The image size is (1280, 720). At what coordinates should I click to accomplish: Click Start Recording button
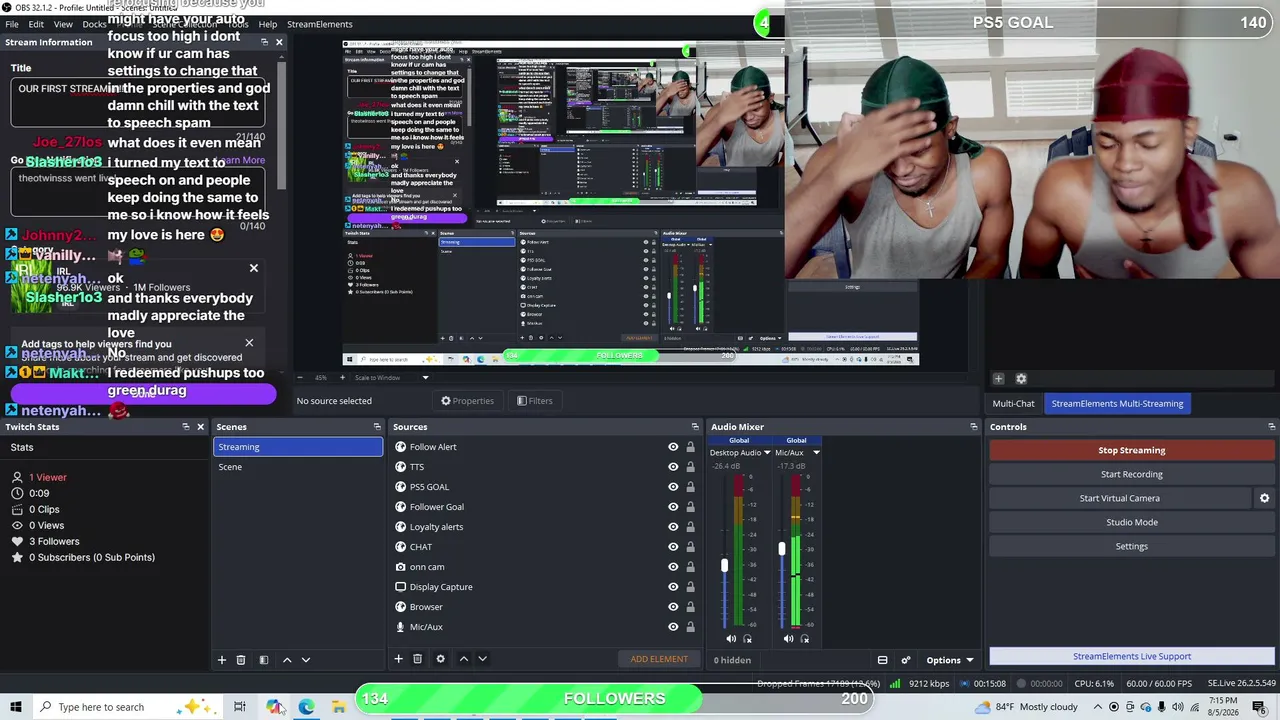(x=1132, y=474)
